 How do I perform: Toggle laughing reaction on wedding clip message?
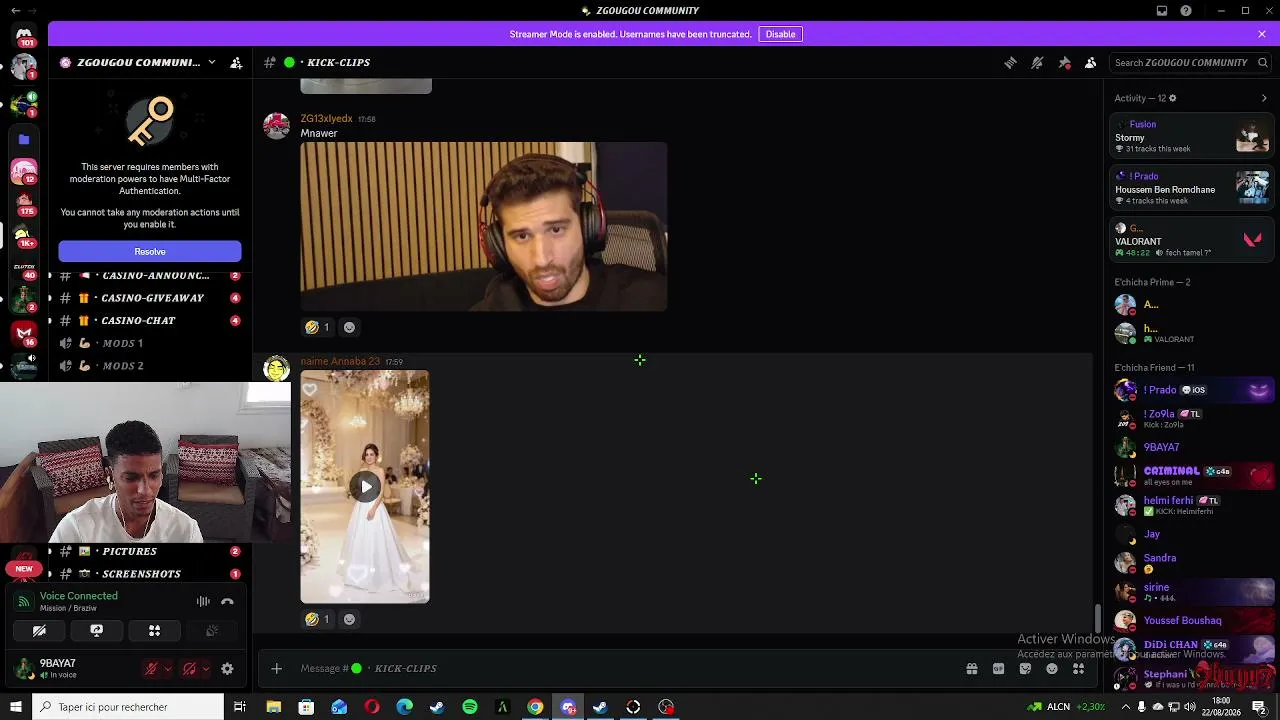pyautogui.click(x=317, y=619)
